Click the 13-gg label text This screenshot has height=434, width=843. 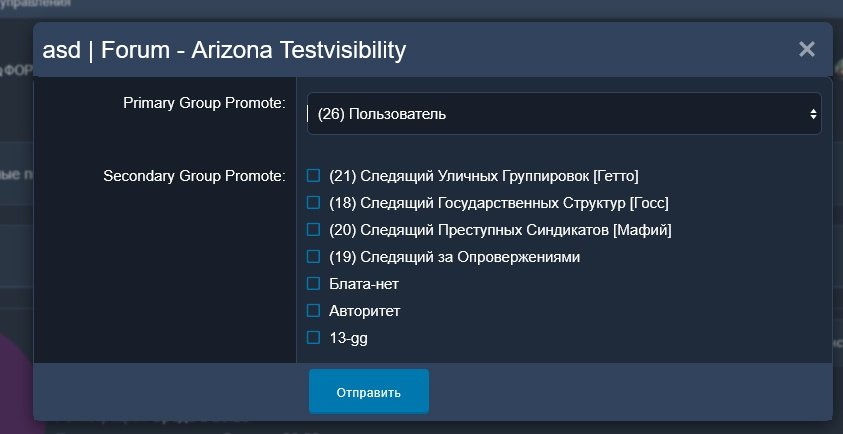(348, 338)
